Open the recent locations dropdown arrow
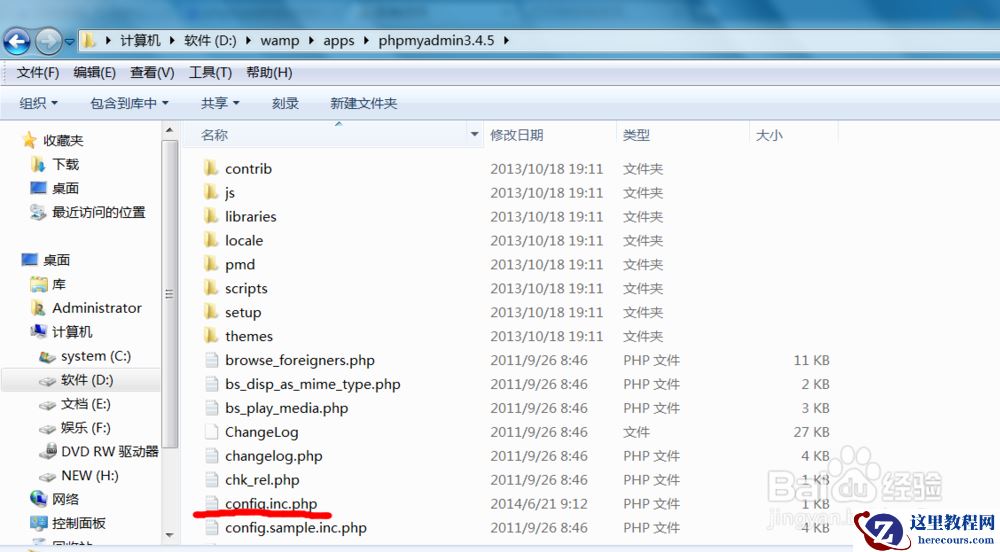Image resolution: width=1000 pixels, height=552 pixels. click(x=70, y=42)
